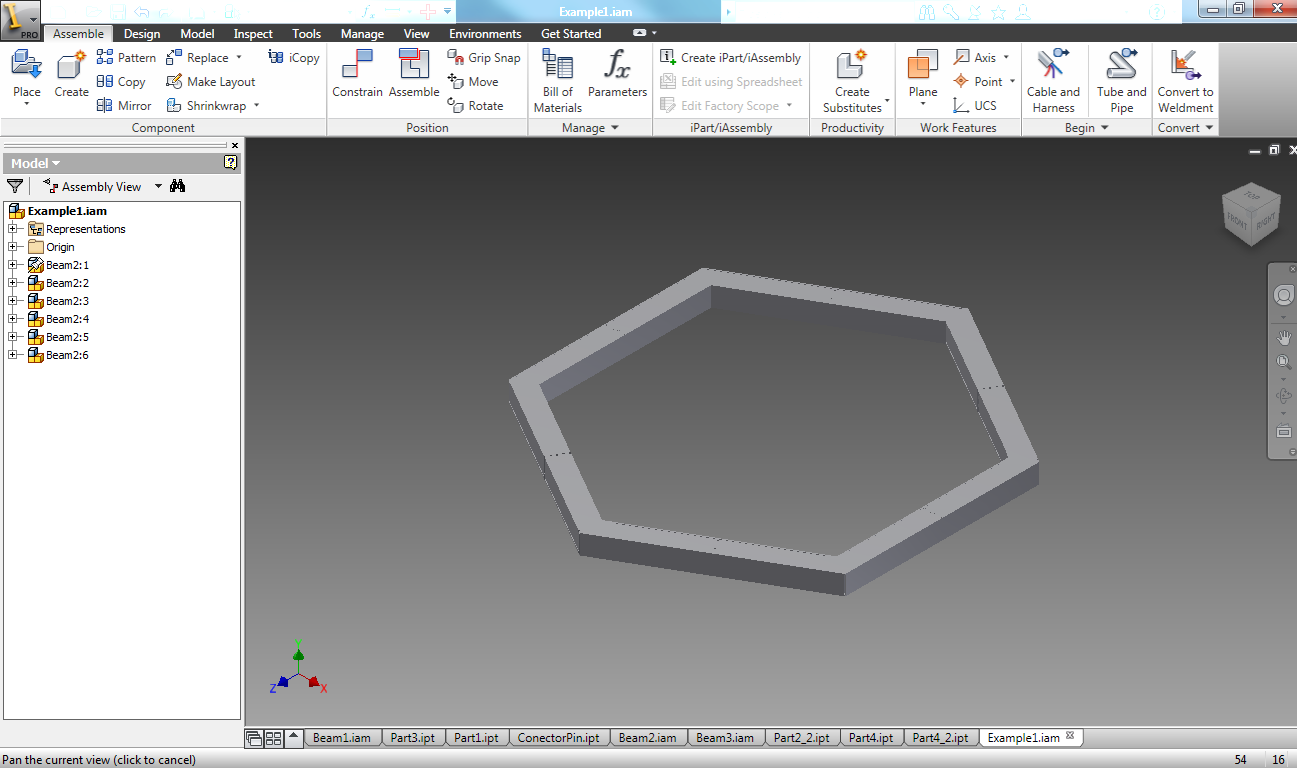Start the Tube and Pipe environment

point(1122,81)
